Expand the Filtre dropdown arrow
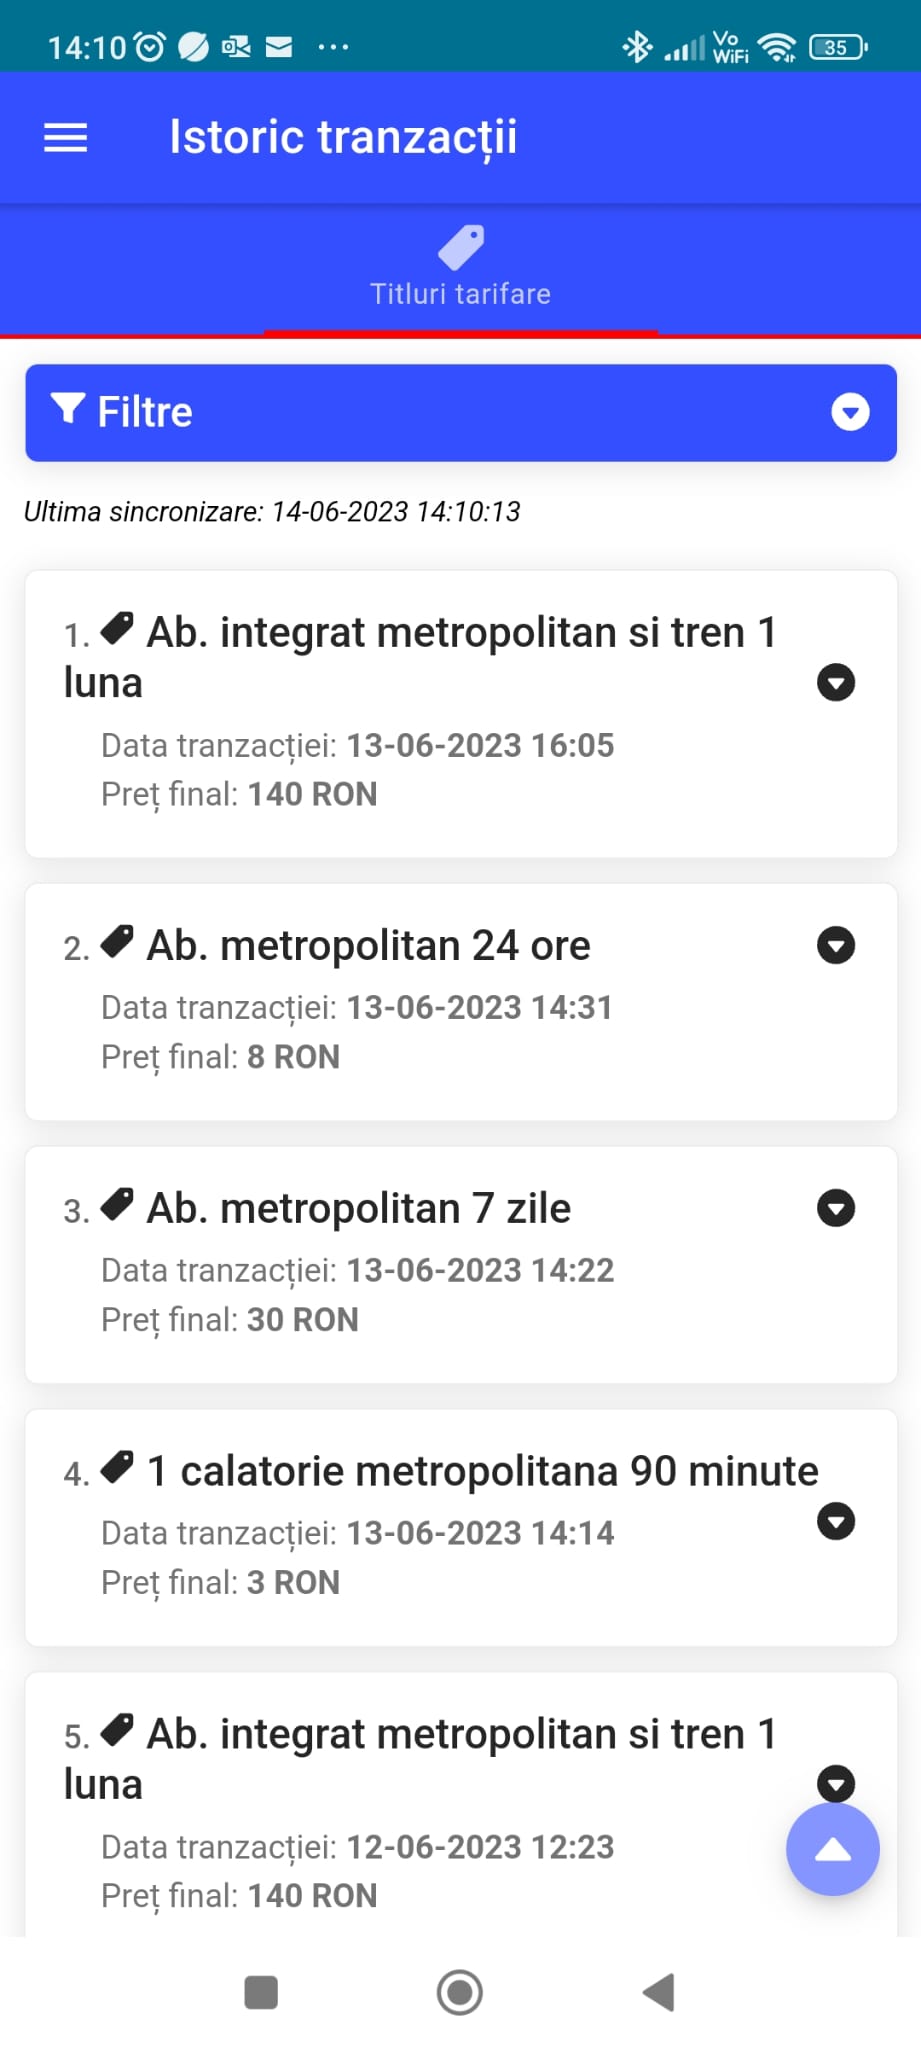Viewport: 921px width, 2048px height. point(850,412)
